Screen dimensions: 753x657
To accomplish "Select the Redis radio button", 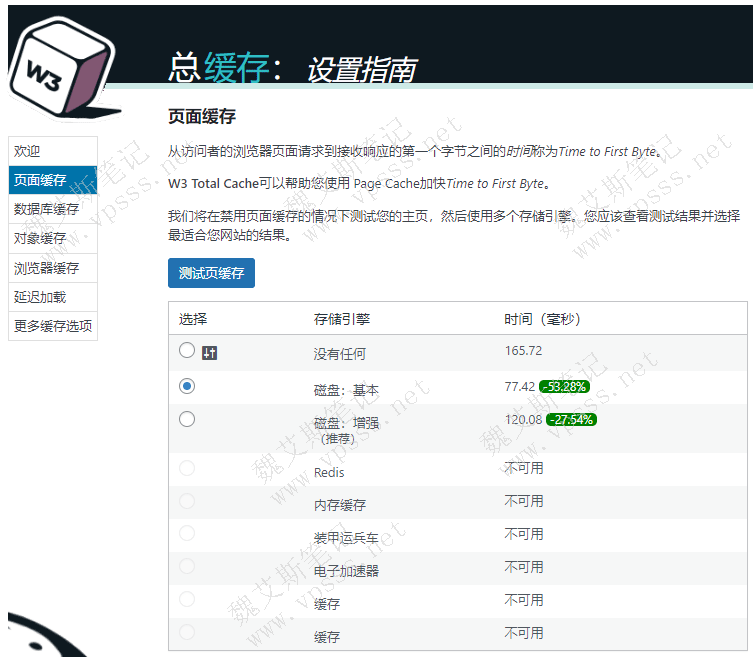I will (x=187, y=468).
